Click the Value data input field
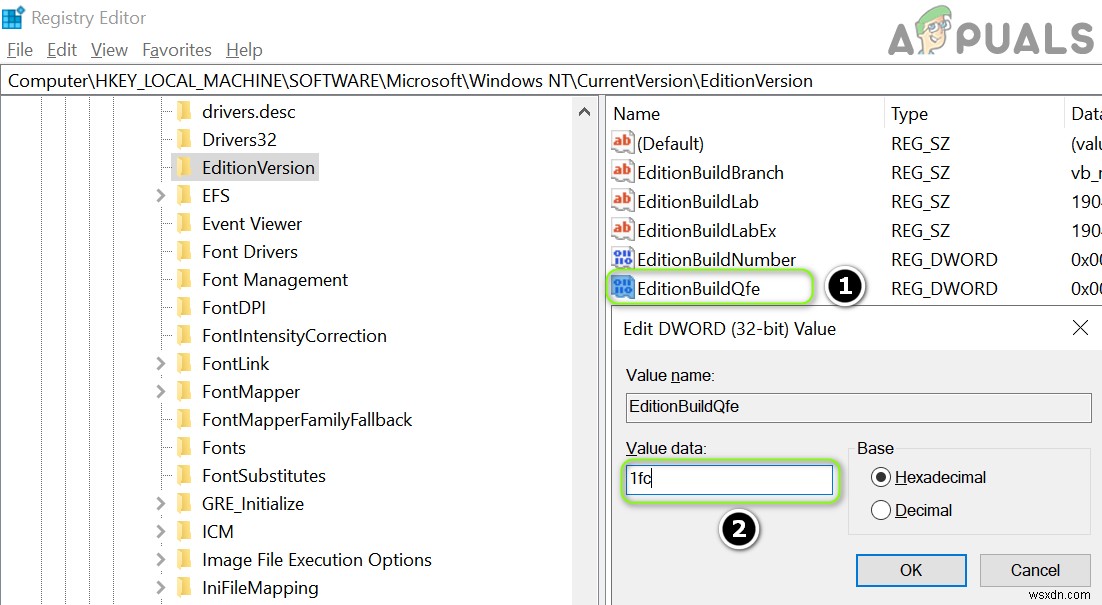Viewport: 1102px width, 605px height. 729,479
